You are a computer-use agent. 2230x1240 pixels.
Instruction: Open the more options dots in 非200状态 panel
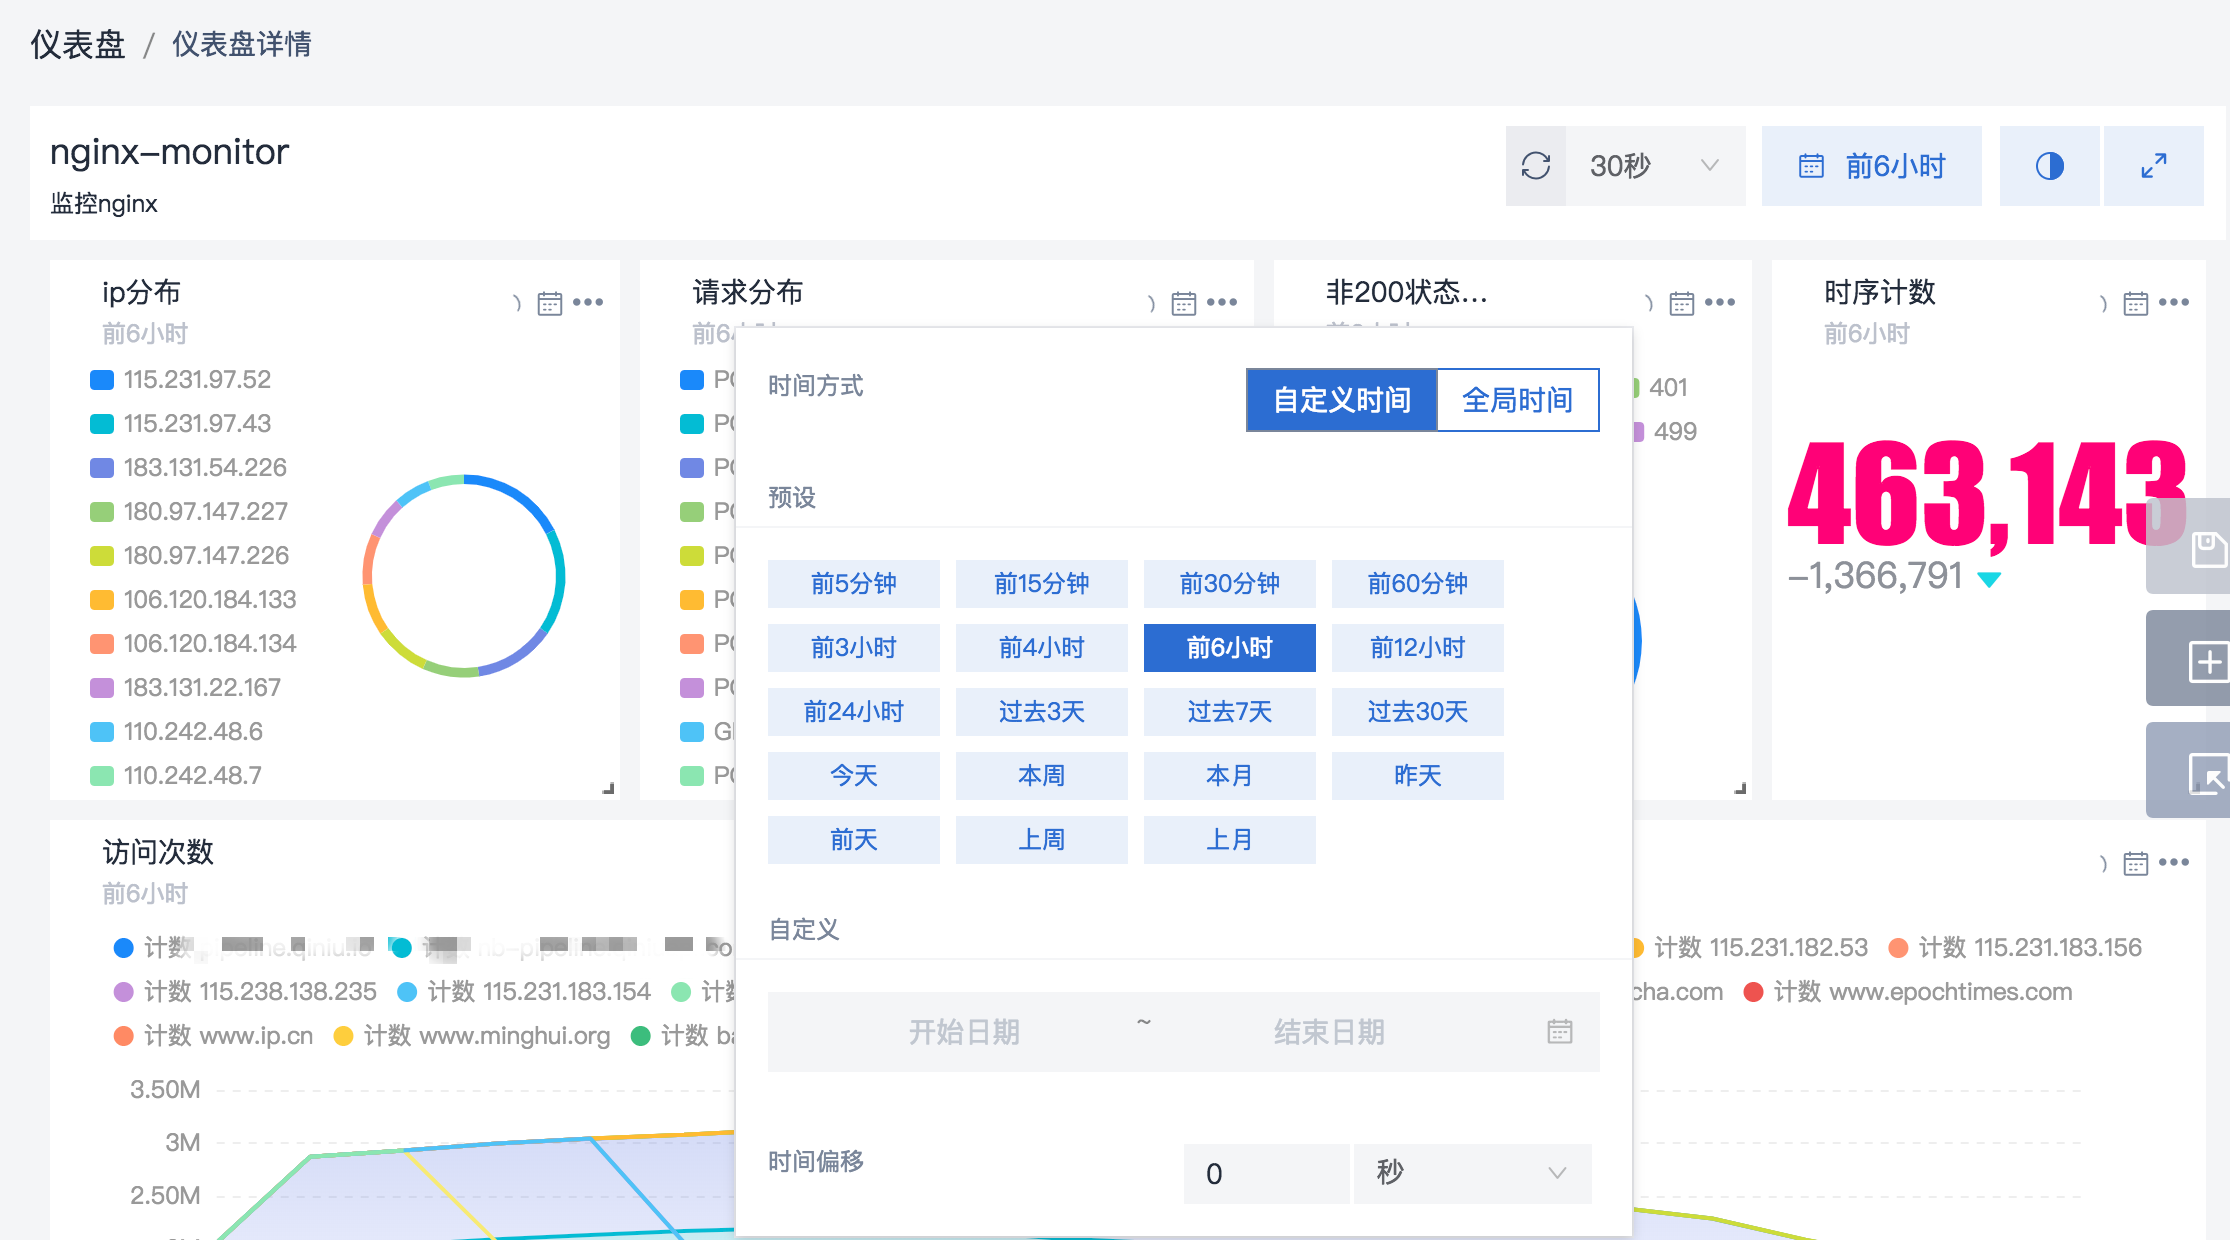coord(1720,302)
